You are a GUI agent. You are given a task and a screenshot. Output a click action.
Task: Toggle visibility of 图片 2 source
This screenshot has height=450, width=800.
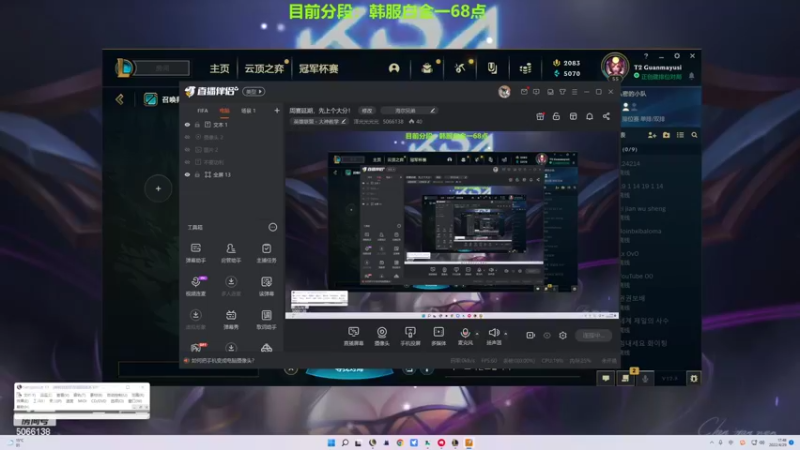(187, 150)
